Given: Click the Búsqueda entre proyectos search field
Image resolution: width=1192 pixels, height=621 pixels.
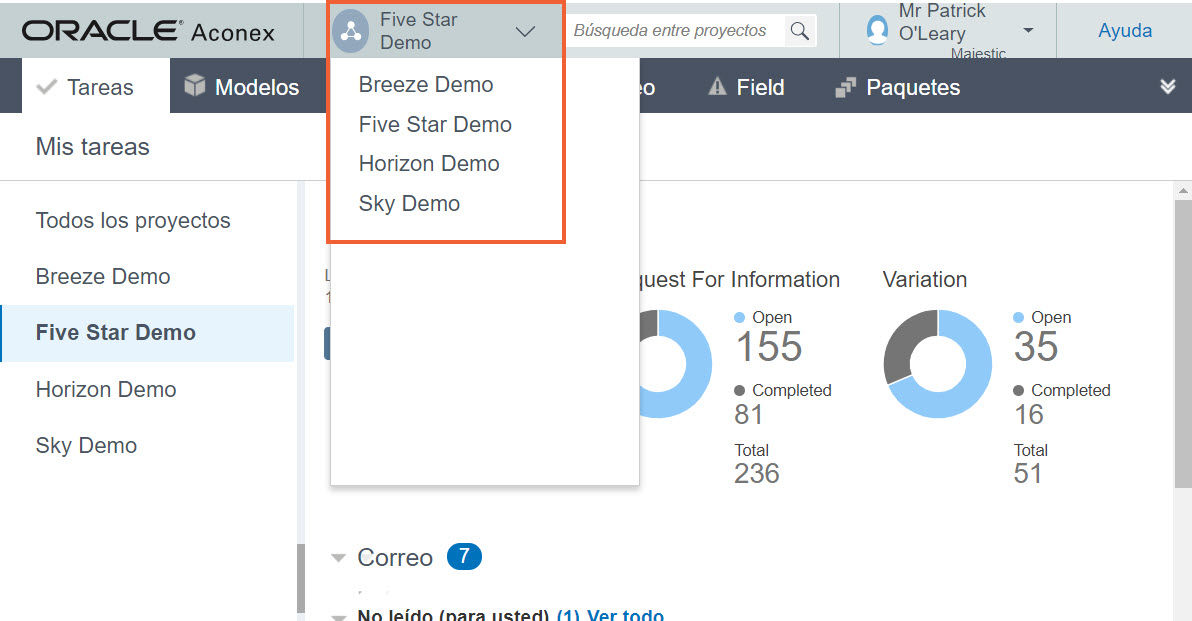Looking at the screenshot, I should pos(674,30).
